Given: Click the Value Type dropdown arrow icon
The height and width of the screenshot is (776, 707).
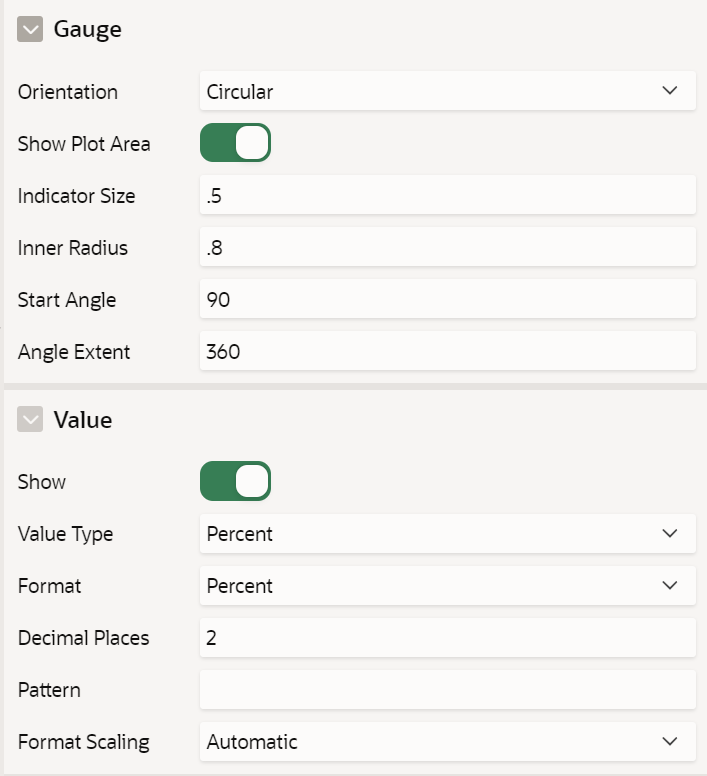Looking at the screenshot, I should click(670, 534).
